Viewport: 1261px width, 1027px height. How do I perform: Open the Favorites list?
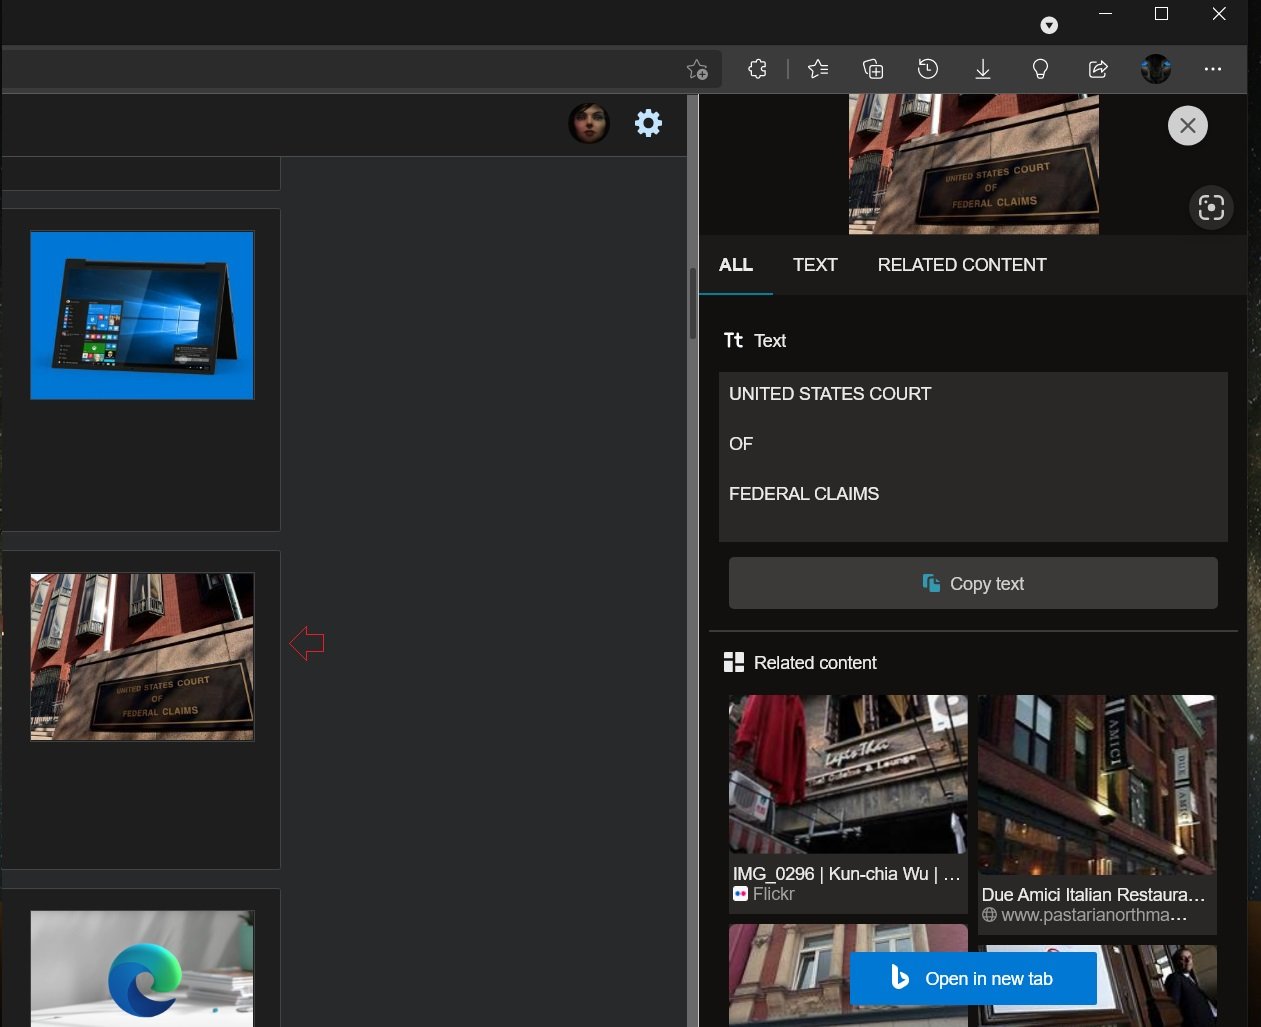pos(818,69)
